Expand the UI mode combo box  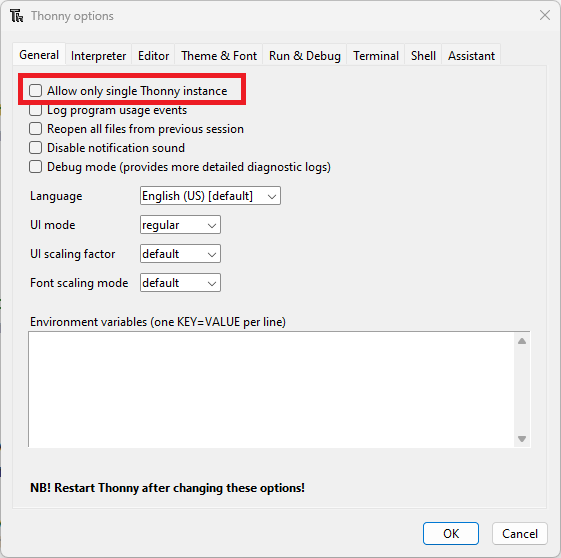pos(180,225)
